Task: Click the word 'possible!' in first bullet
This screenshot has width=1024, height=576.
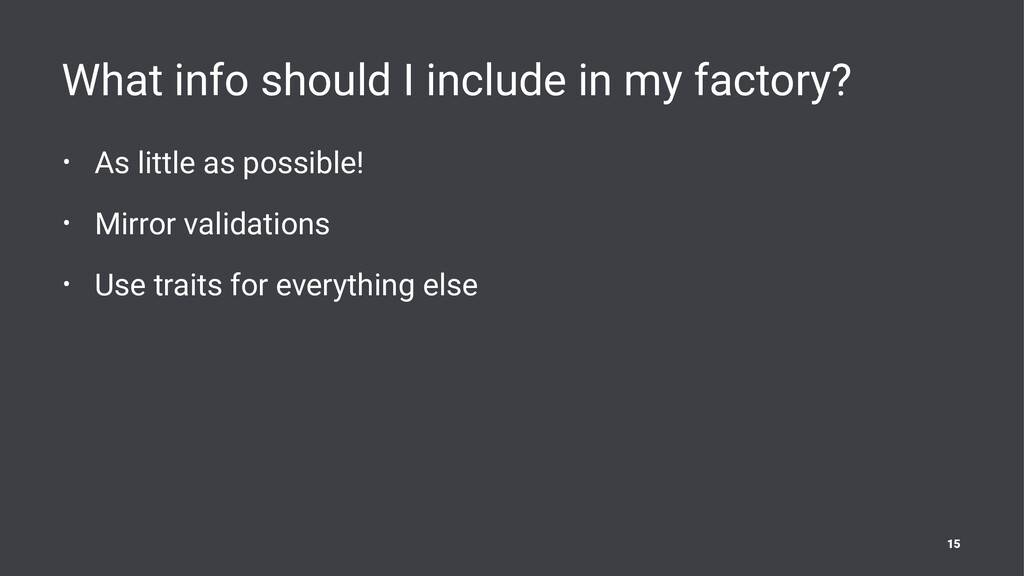Action: [x=303, y=165]
